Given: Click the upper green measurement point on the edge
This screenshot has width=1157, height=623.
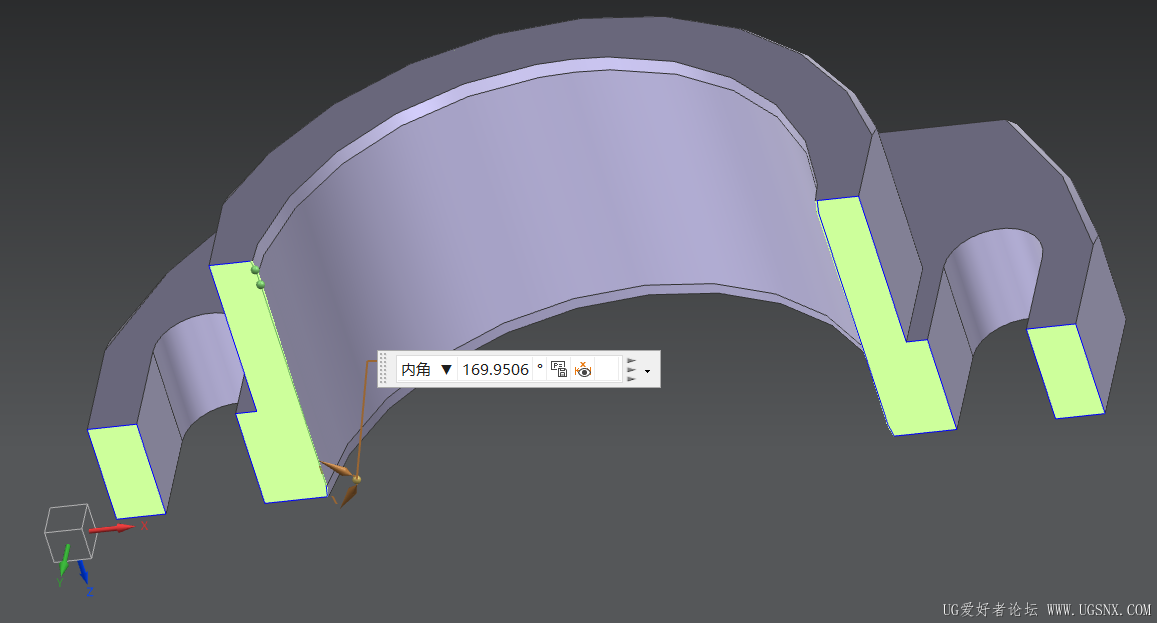Looking at the screenshot, I should pos(255,270).
